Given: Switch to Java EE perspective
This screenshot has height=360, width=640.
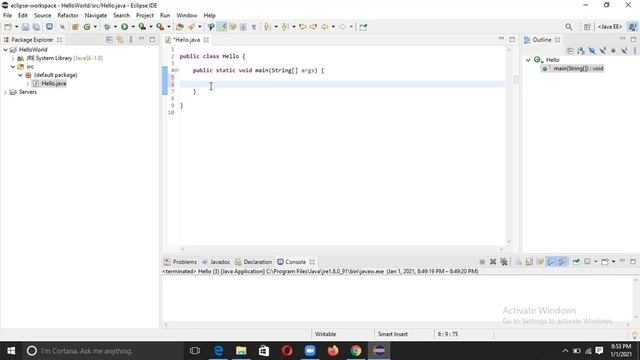Looking at the screenshot, I should [x=610, y=27].
